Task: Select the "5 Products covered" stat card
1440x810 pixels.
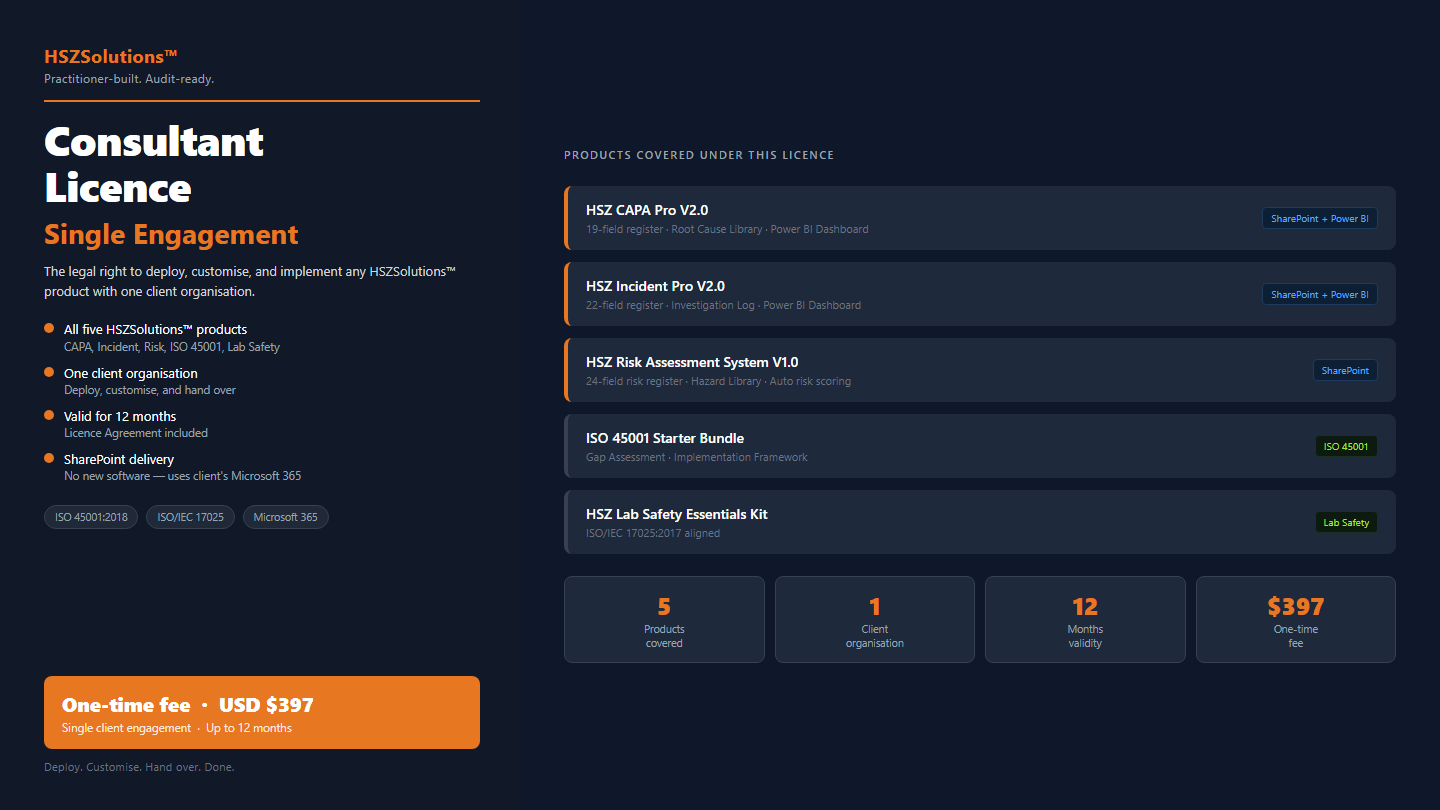Action: tap(664, 619)
